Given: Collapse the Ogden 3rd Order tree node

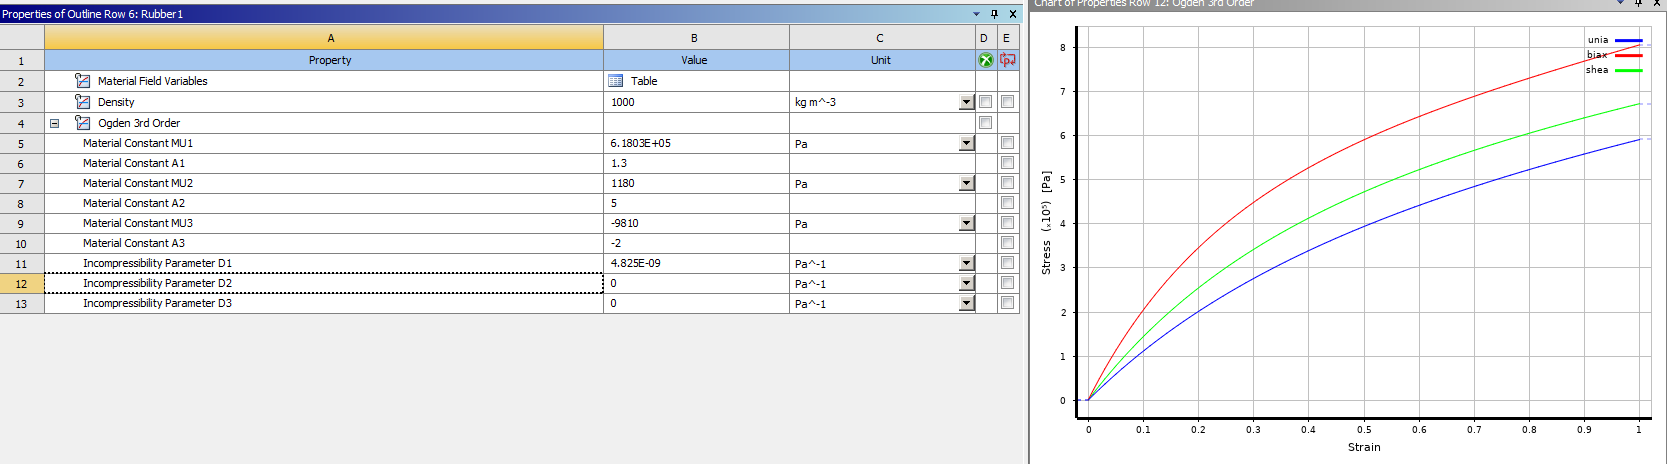Looking at the screenshot, I should [55, 124].
